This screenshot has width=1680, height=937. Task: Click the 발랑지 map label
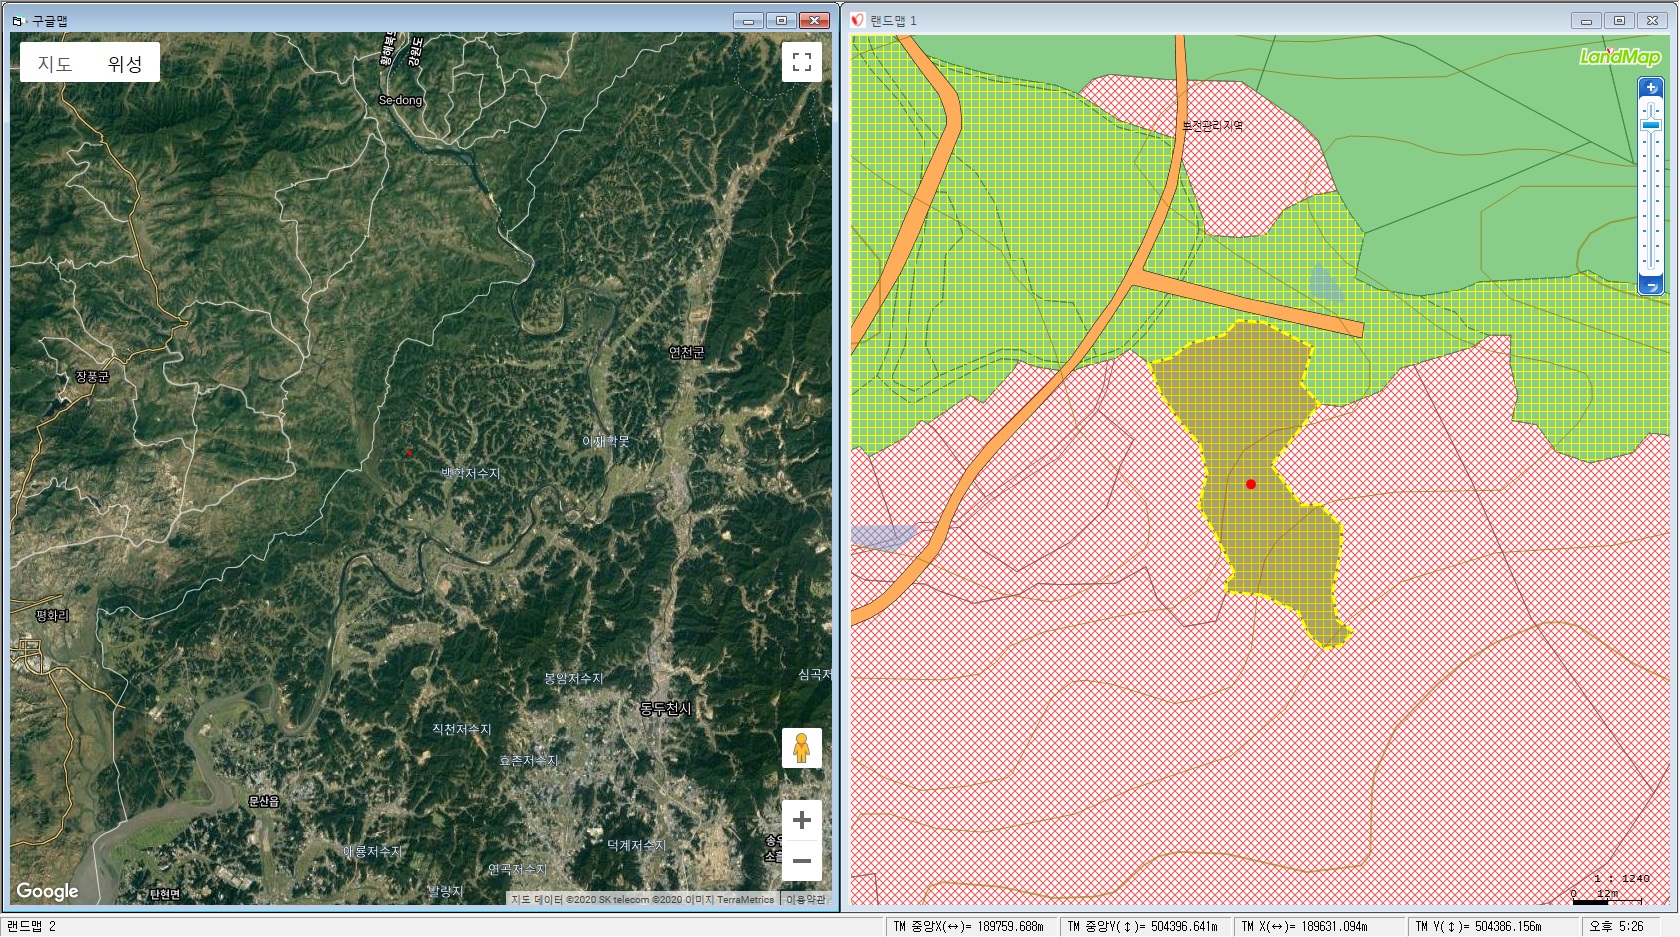445,891
